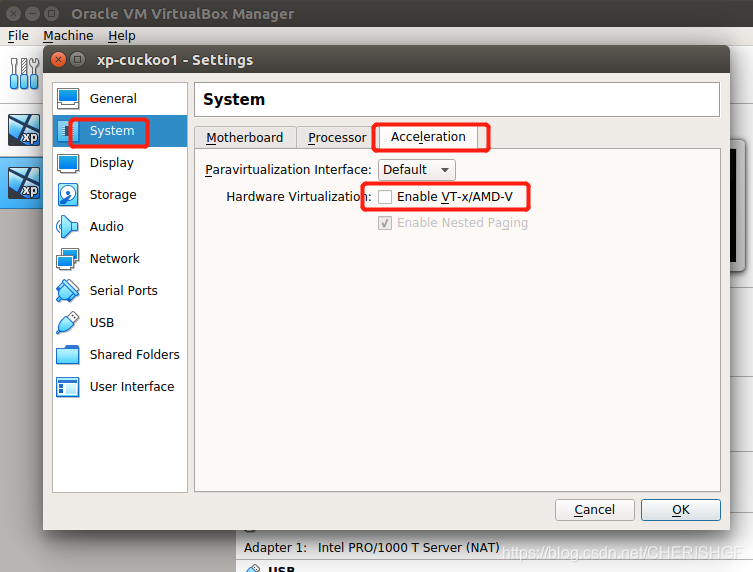
Task: Select the highlighted XP virtual machine icon
Action: [x=24, y=183]
